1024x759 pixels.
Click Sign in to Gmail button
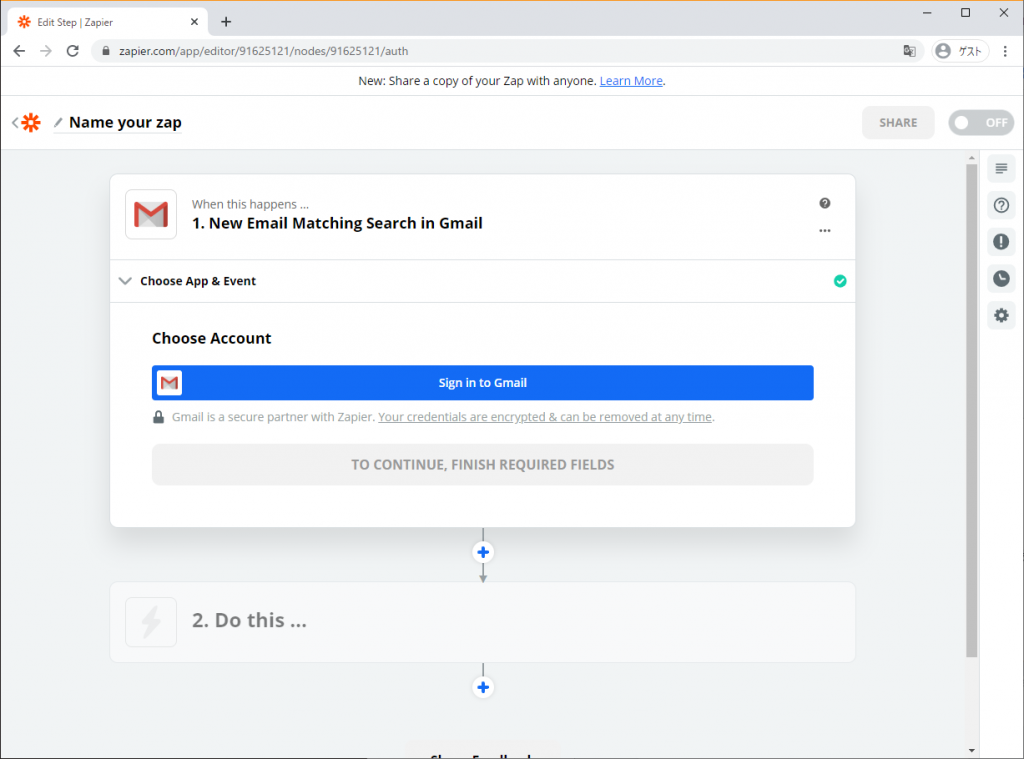(x=483, y=383)
